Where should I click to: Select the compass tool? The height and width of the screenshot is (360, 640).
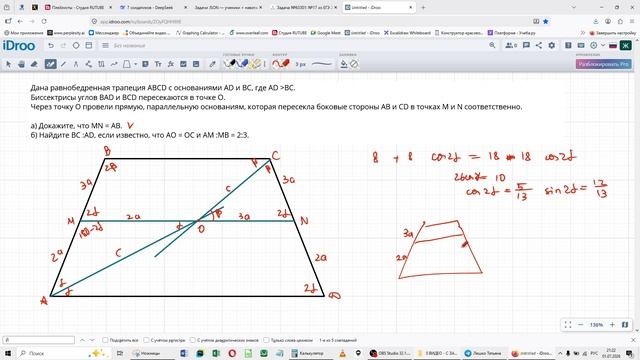(x=76, y=64)
